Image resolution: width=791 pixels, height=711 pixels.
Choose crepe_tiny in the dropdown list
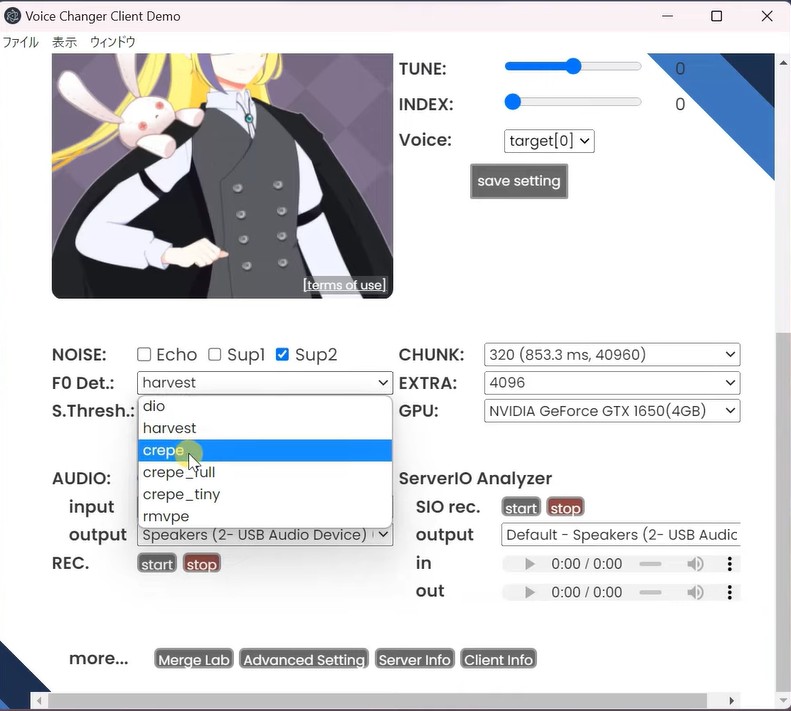[x=181, y=494]
